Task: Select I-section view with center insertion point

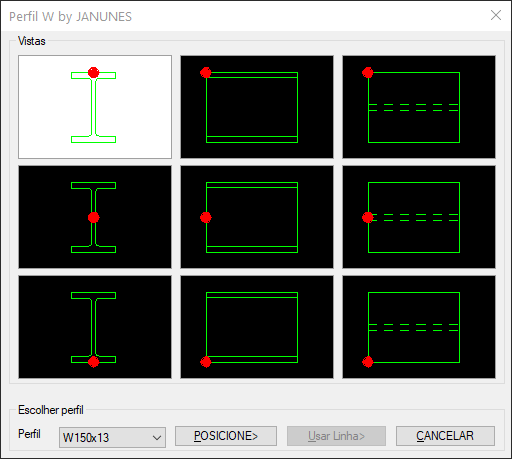Action: [x=95, y=217]
